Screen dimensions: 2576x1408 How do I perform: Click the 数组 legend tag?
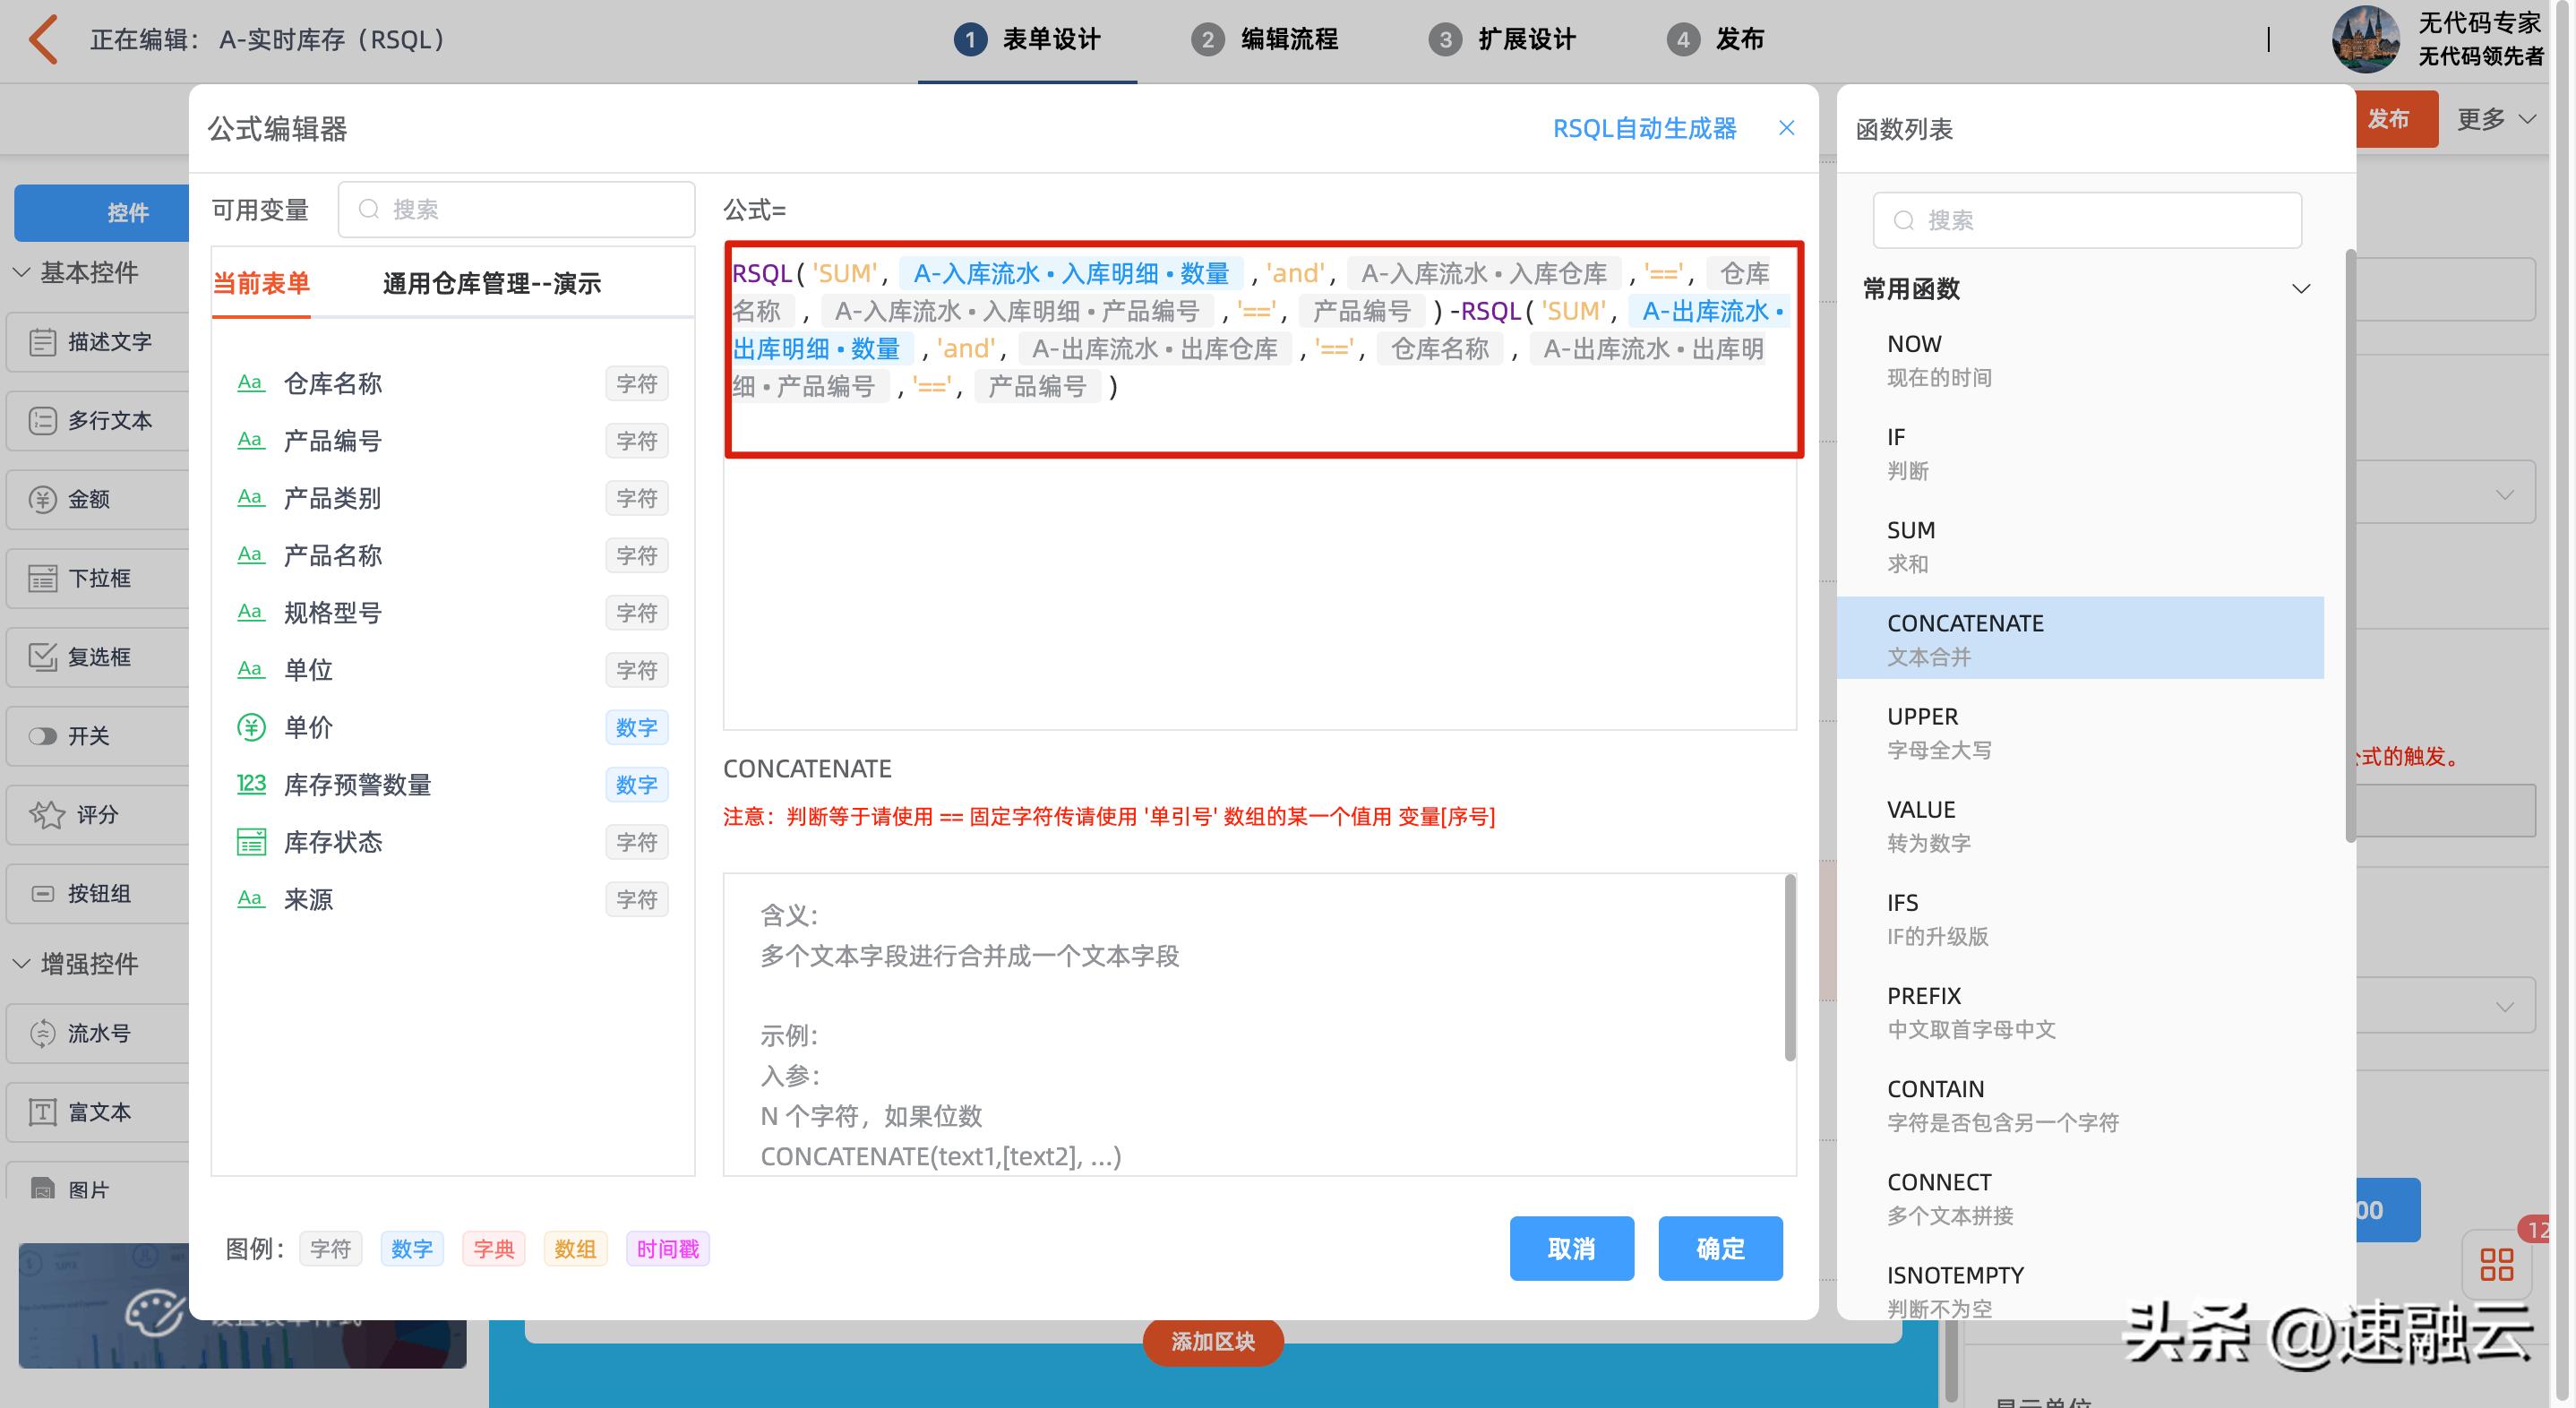coord(575,1248)
